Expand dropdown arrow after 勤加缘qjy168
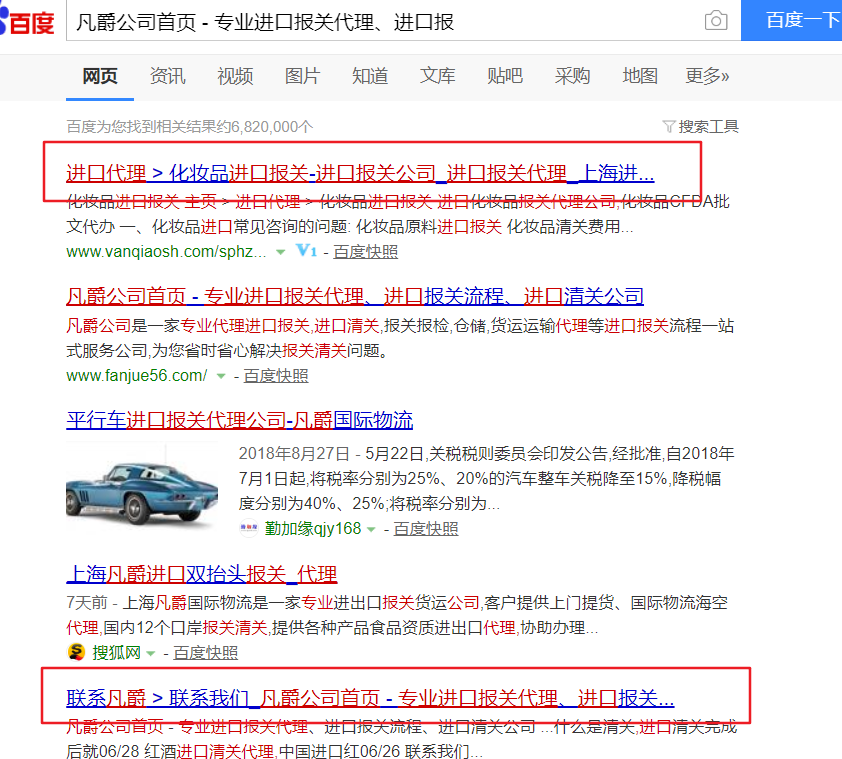Screen dimensions: 842x759 click(371, 529)
